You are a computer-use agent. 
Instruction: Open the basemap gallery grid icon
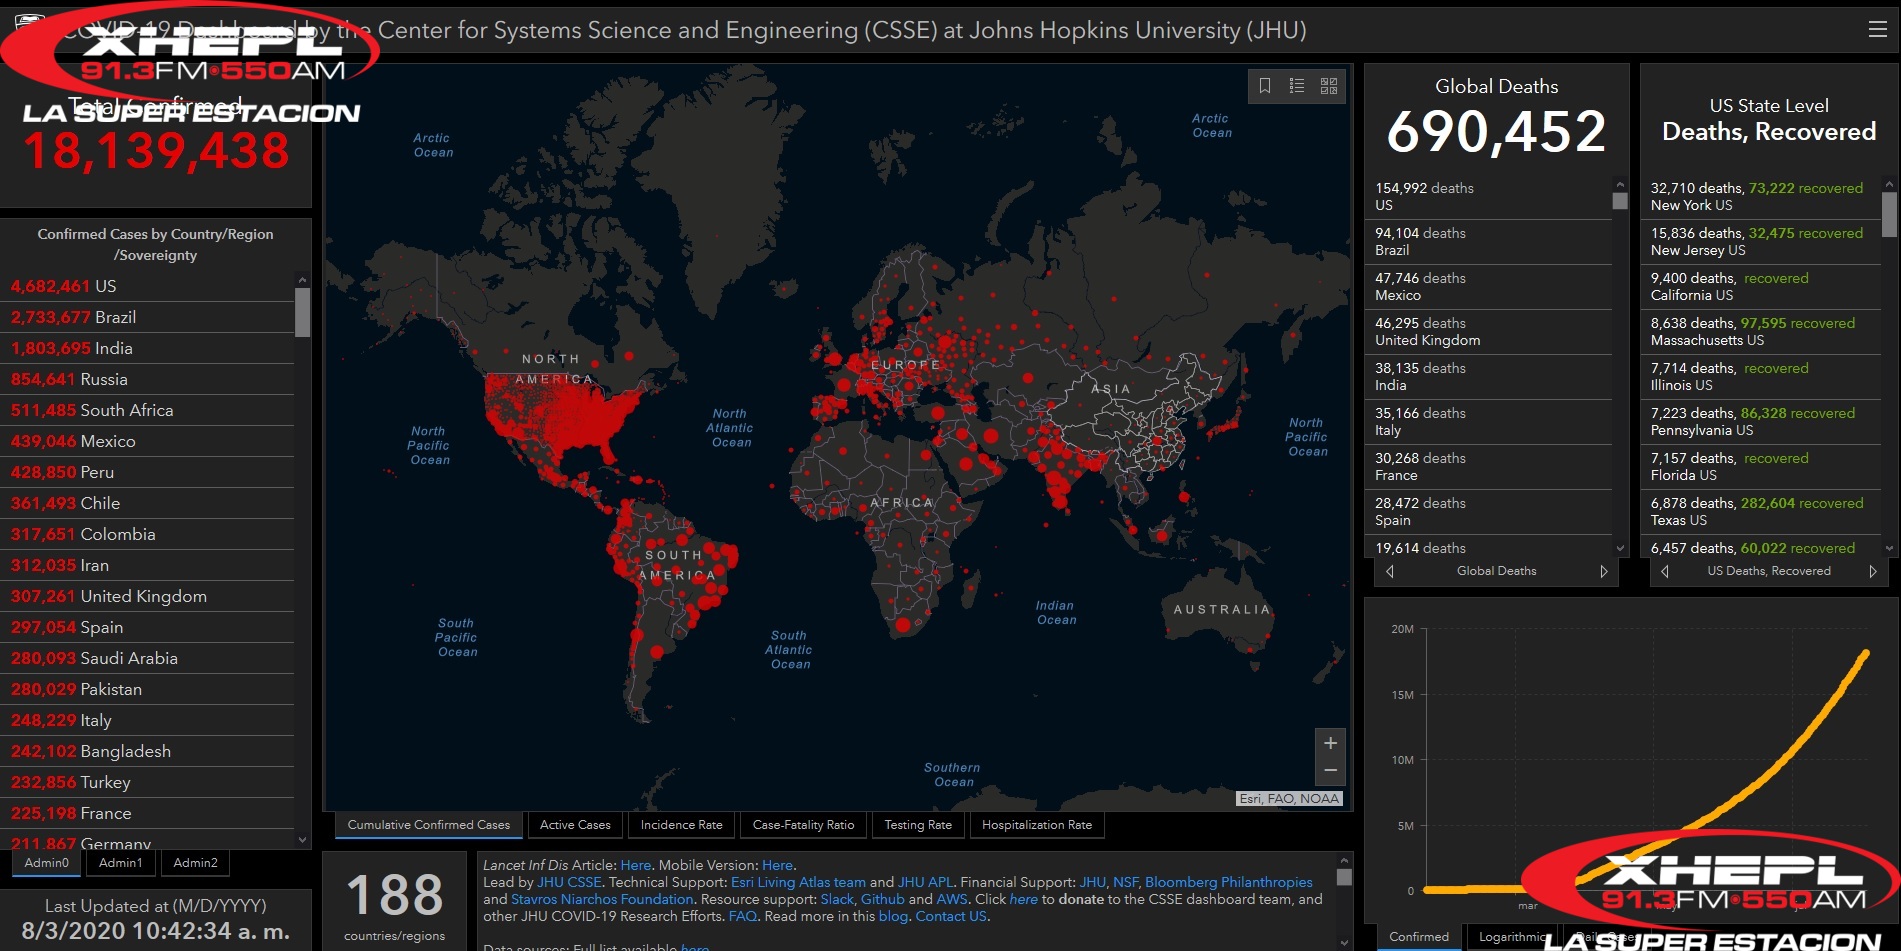coord(1329,86)
